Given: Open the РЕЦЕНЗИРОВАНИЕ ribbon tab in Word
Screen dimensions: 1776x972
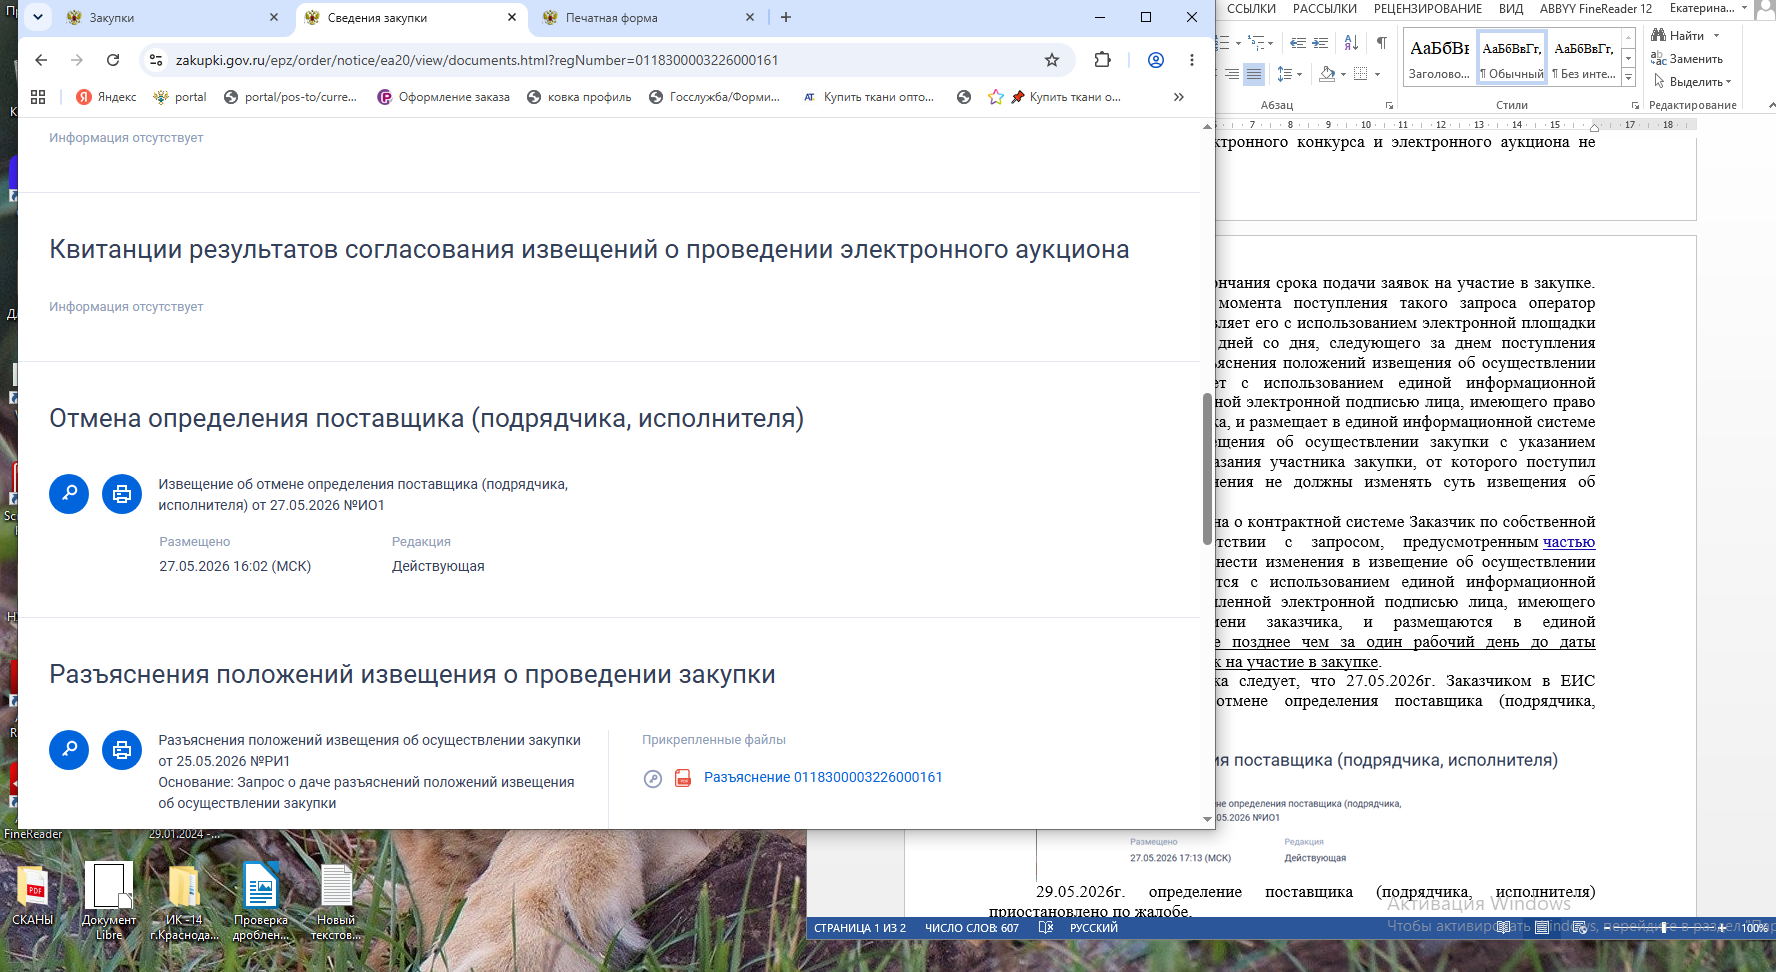Looking at the screenshot, I should (1428, 9).
